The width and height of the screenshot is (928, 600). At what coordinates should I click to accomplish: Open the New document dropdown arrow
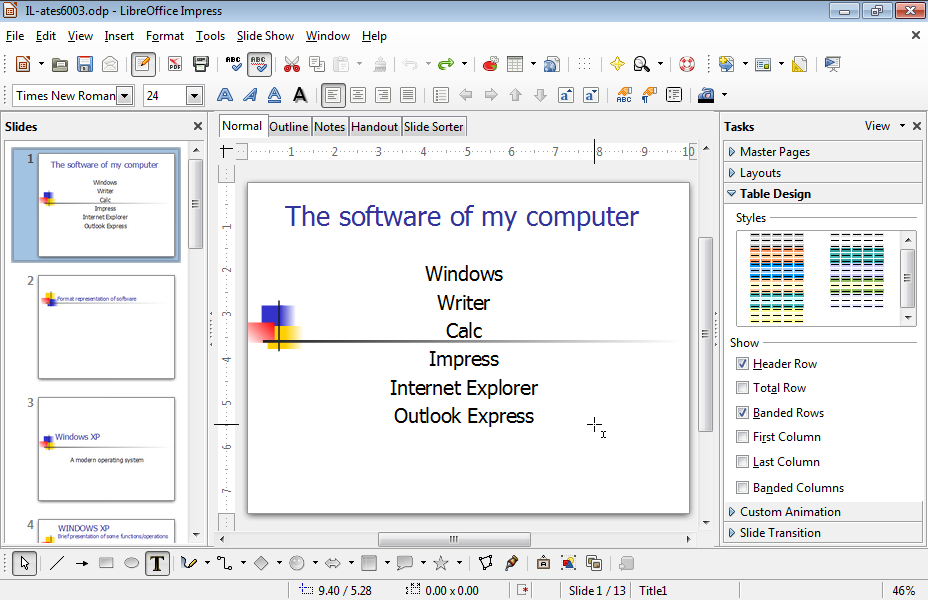41,64
